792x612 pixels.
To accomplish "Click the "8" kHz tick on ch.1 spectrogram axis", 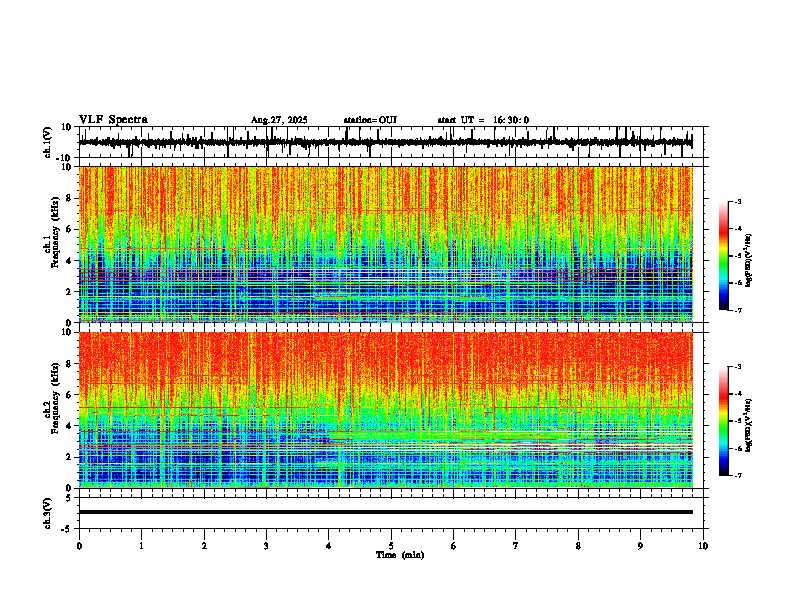I will coord(69,198).
